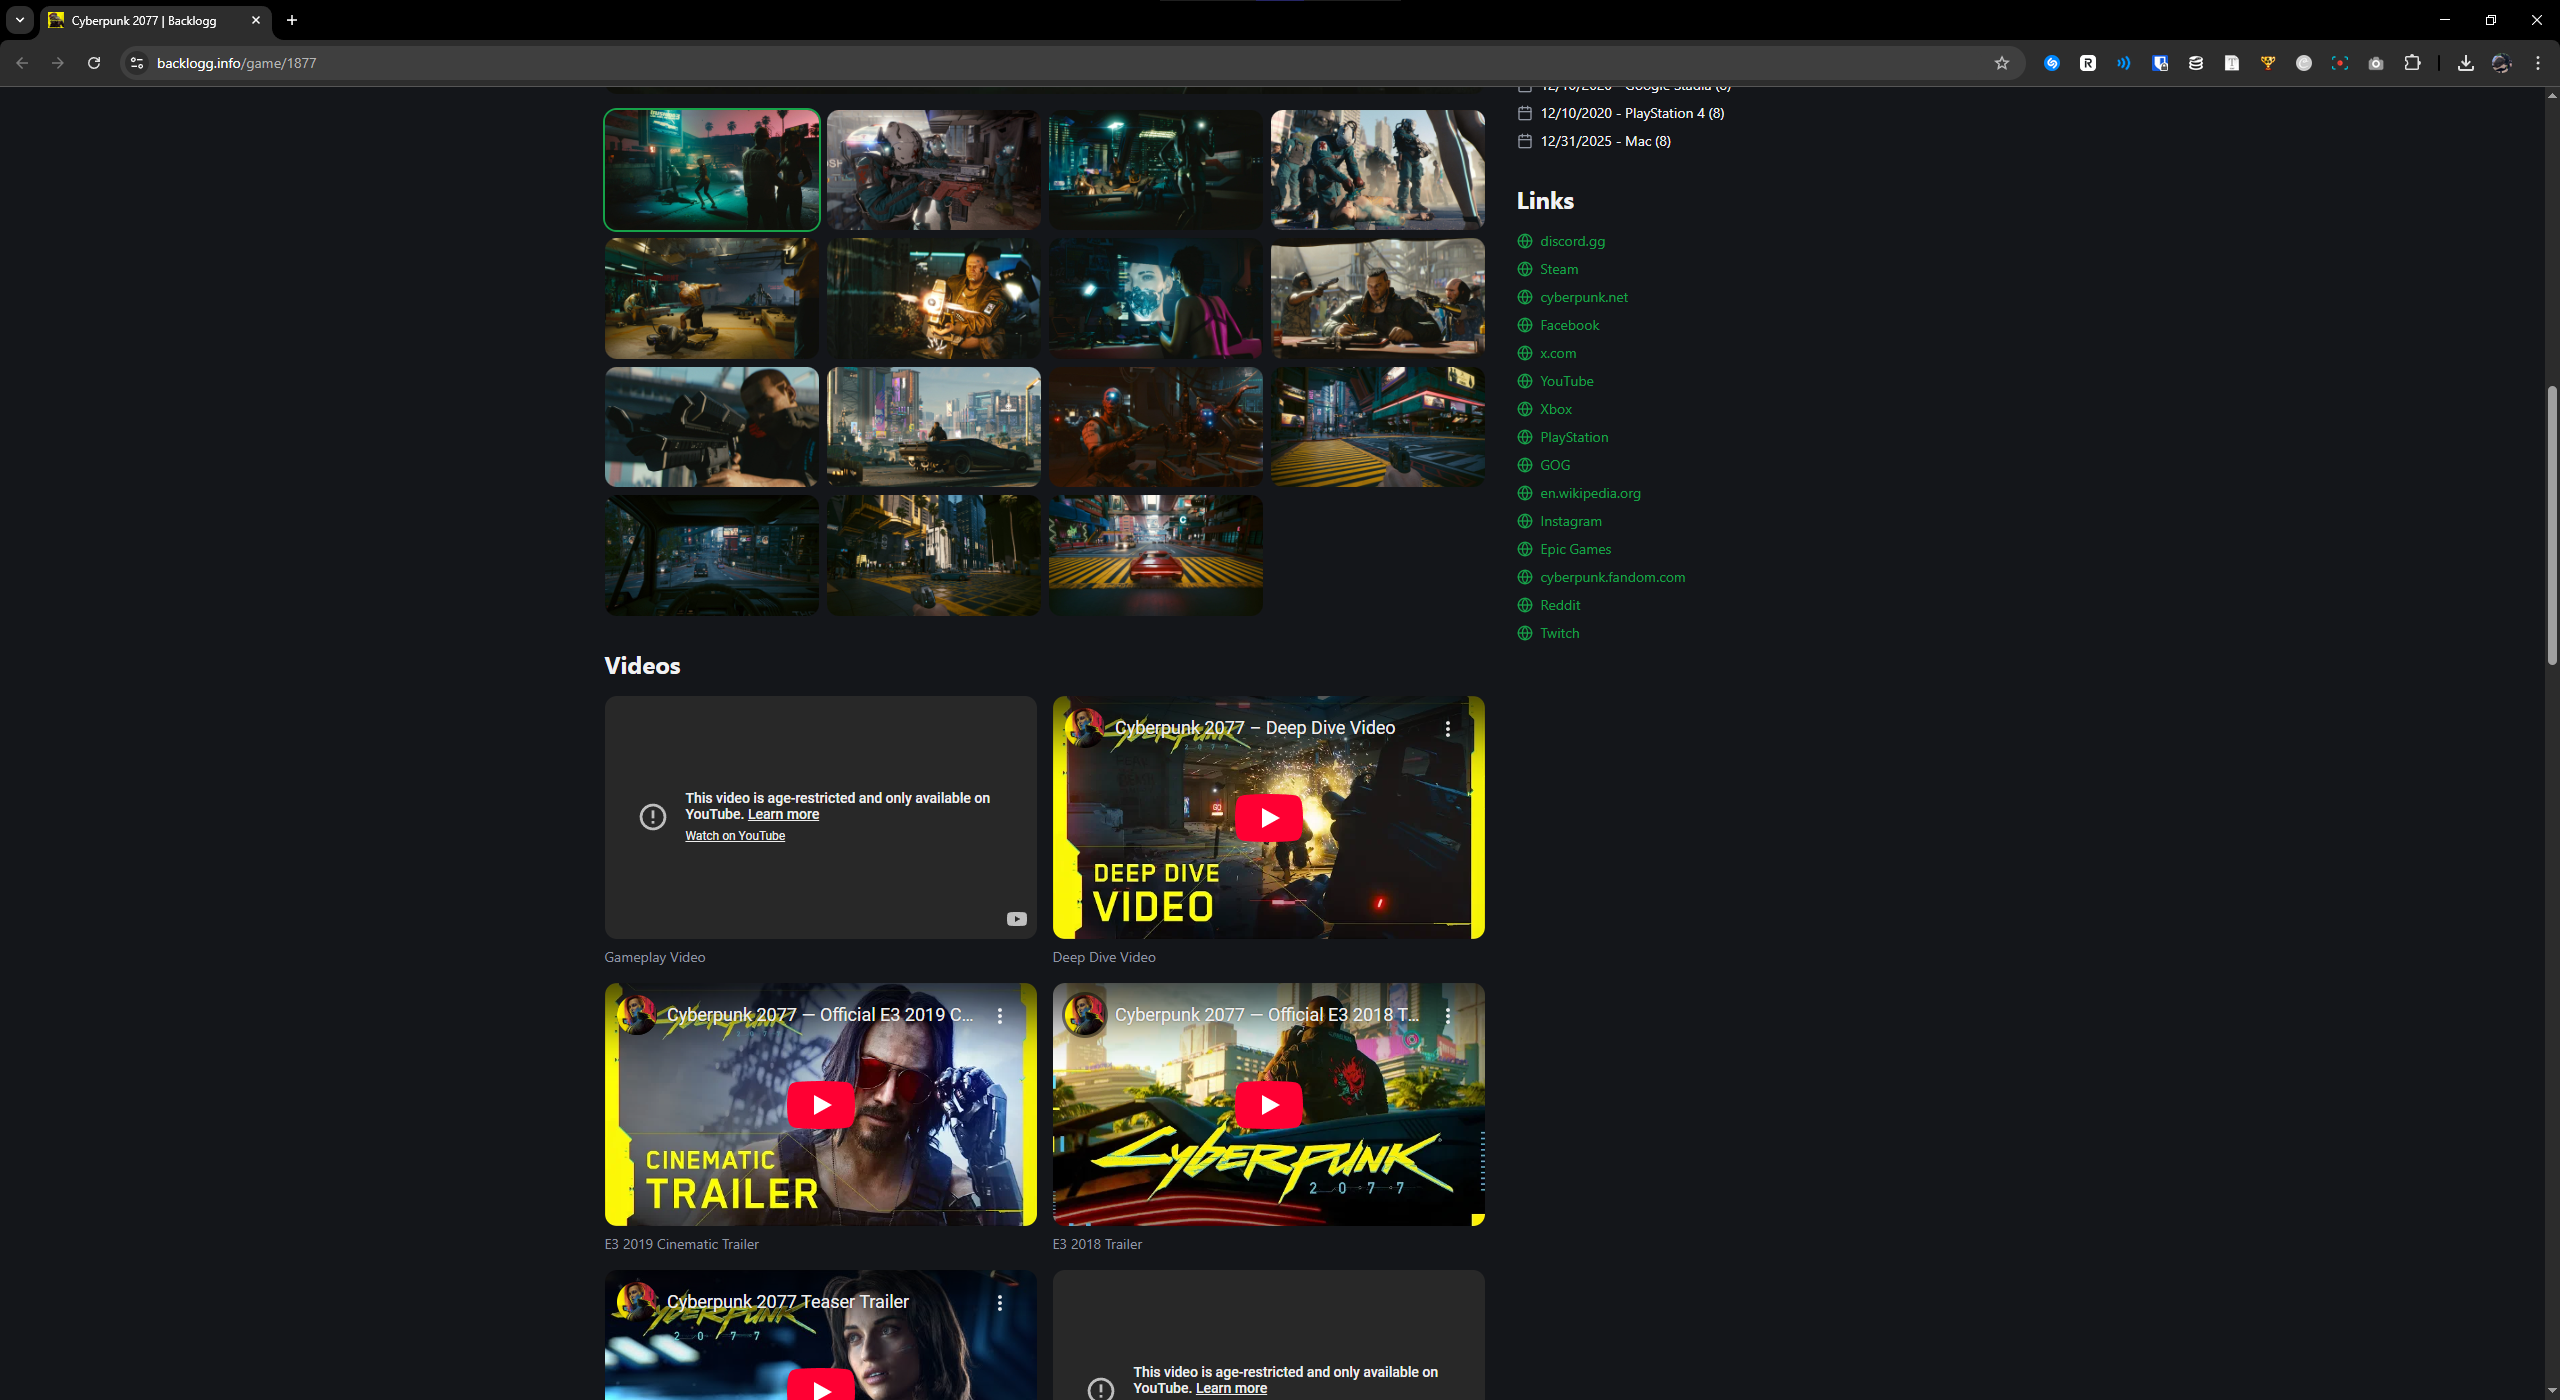This screenshot has height=1400, width=2560.
Task: Click Learn more in Gameplay Video notice
Action: (783, 814)
